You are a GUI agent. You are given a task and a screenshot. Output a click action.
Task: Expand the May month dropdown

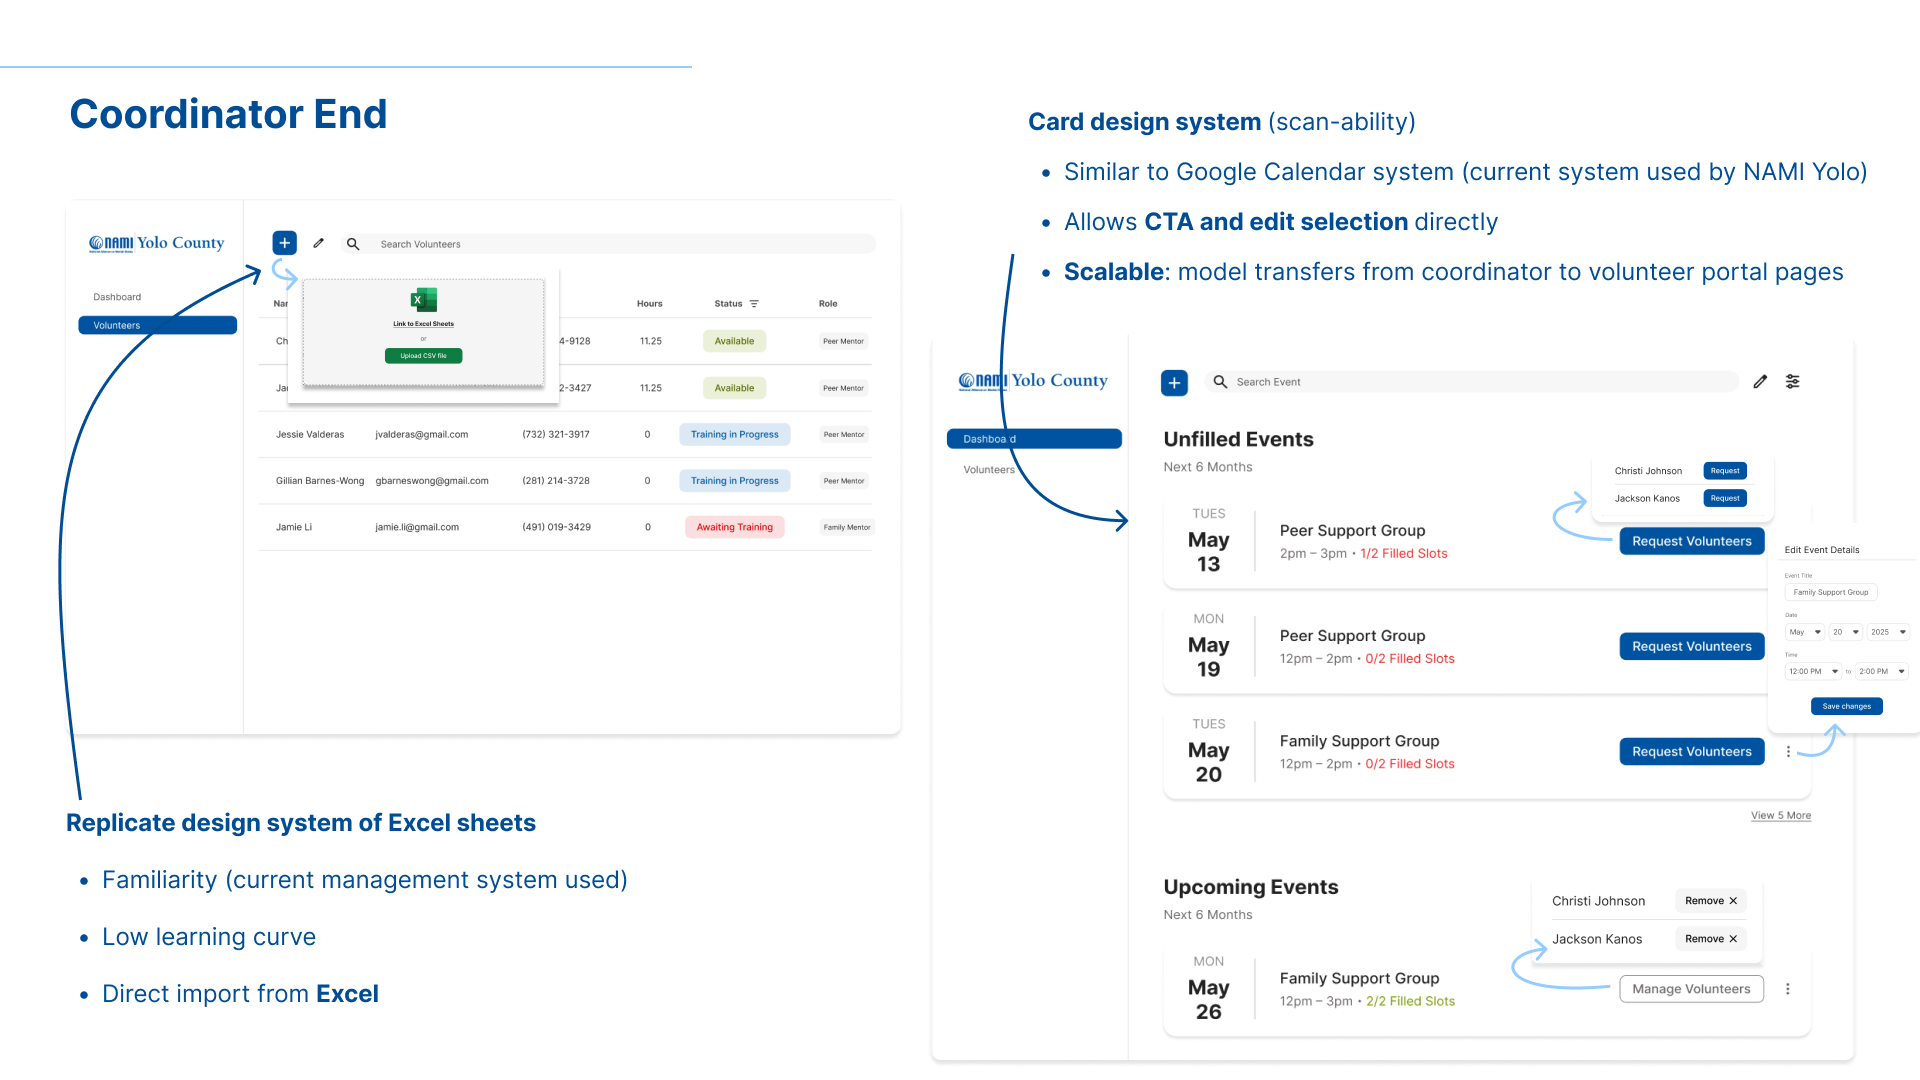[x=1805, y=632]
